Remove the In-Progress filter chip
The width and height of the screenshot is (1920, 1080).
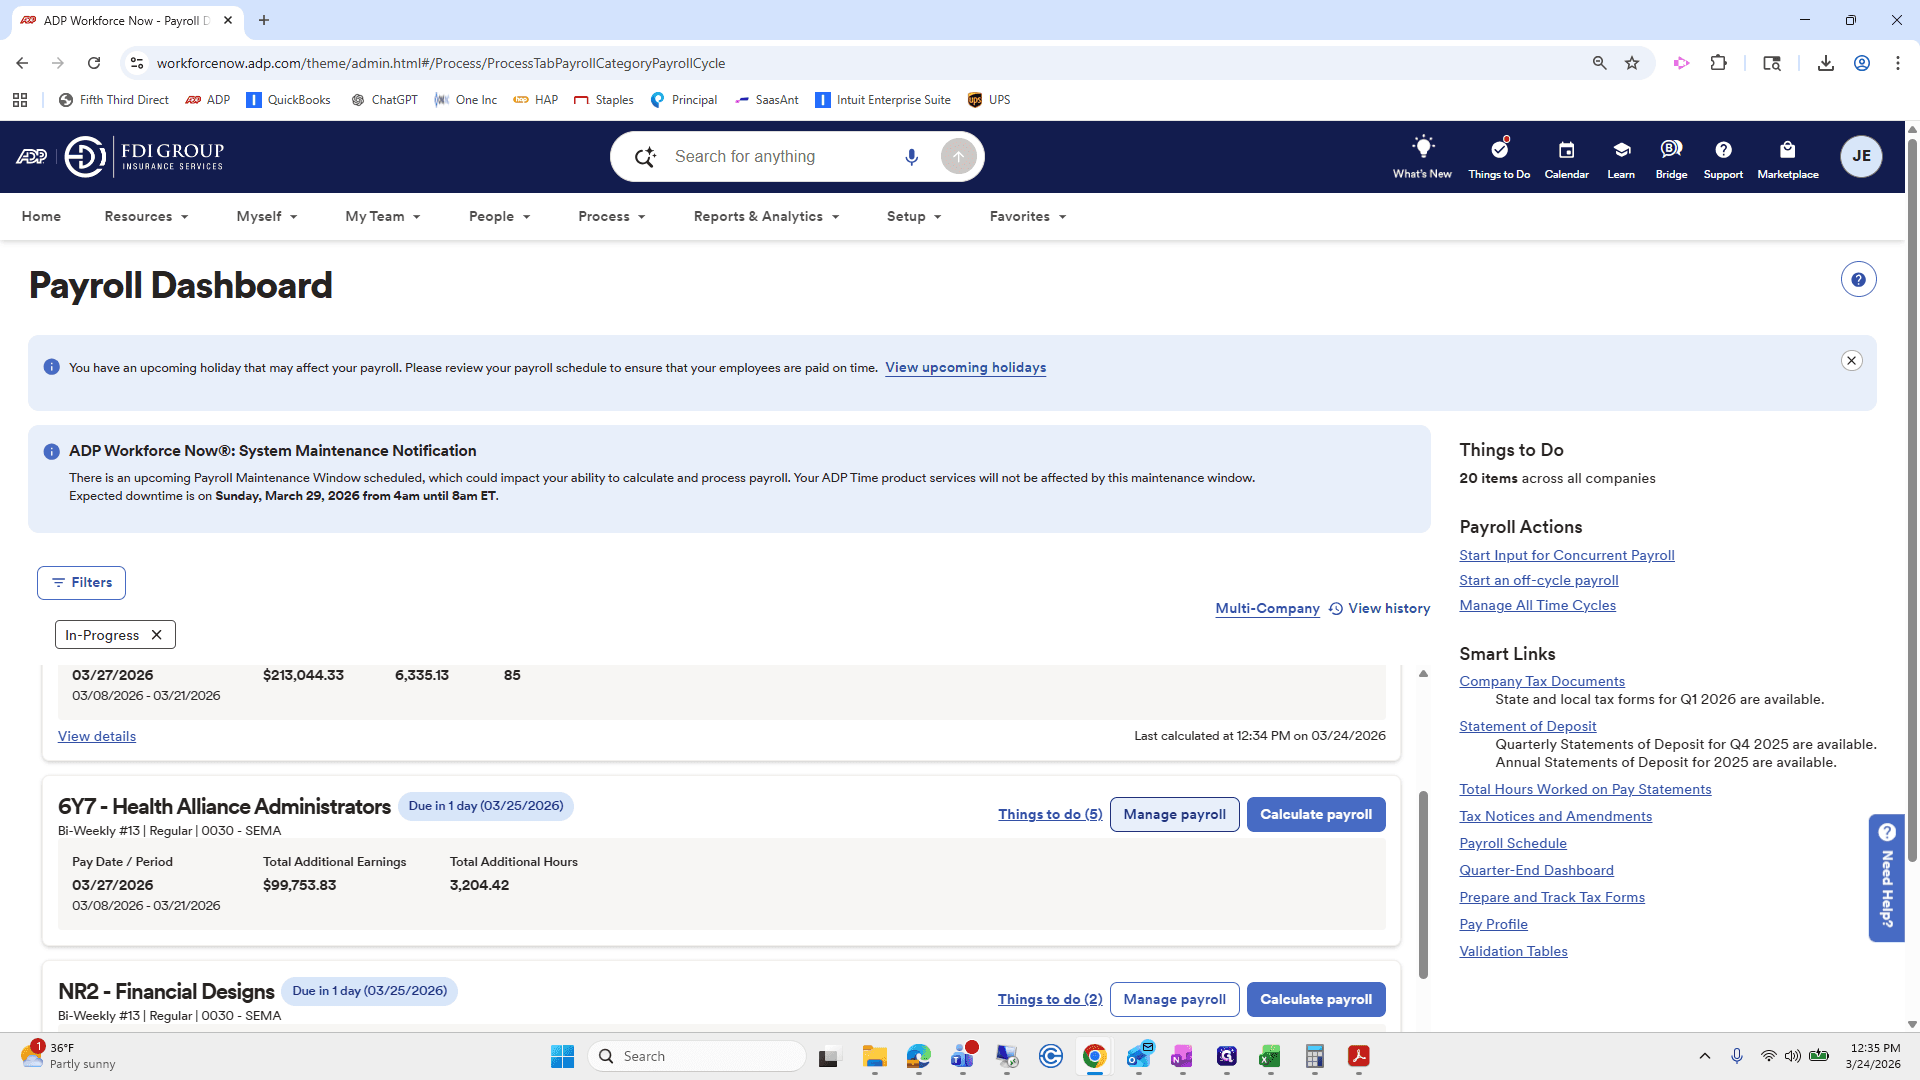click(x=157, y=635)
